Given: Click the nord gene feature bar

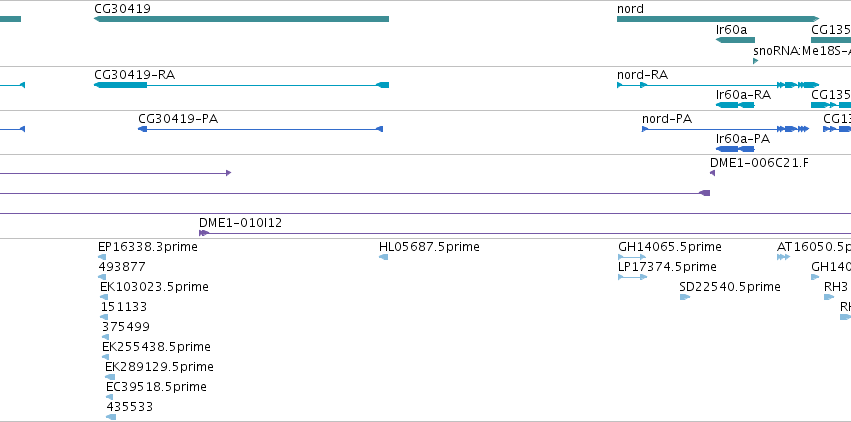Looking at the screenshot, I should (718, 19).
